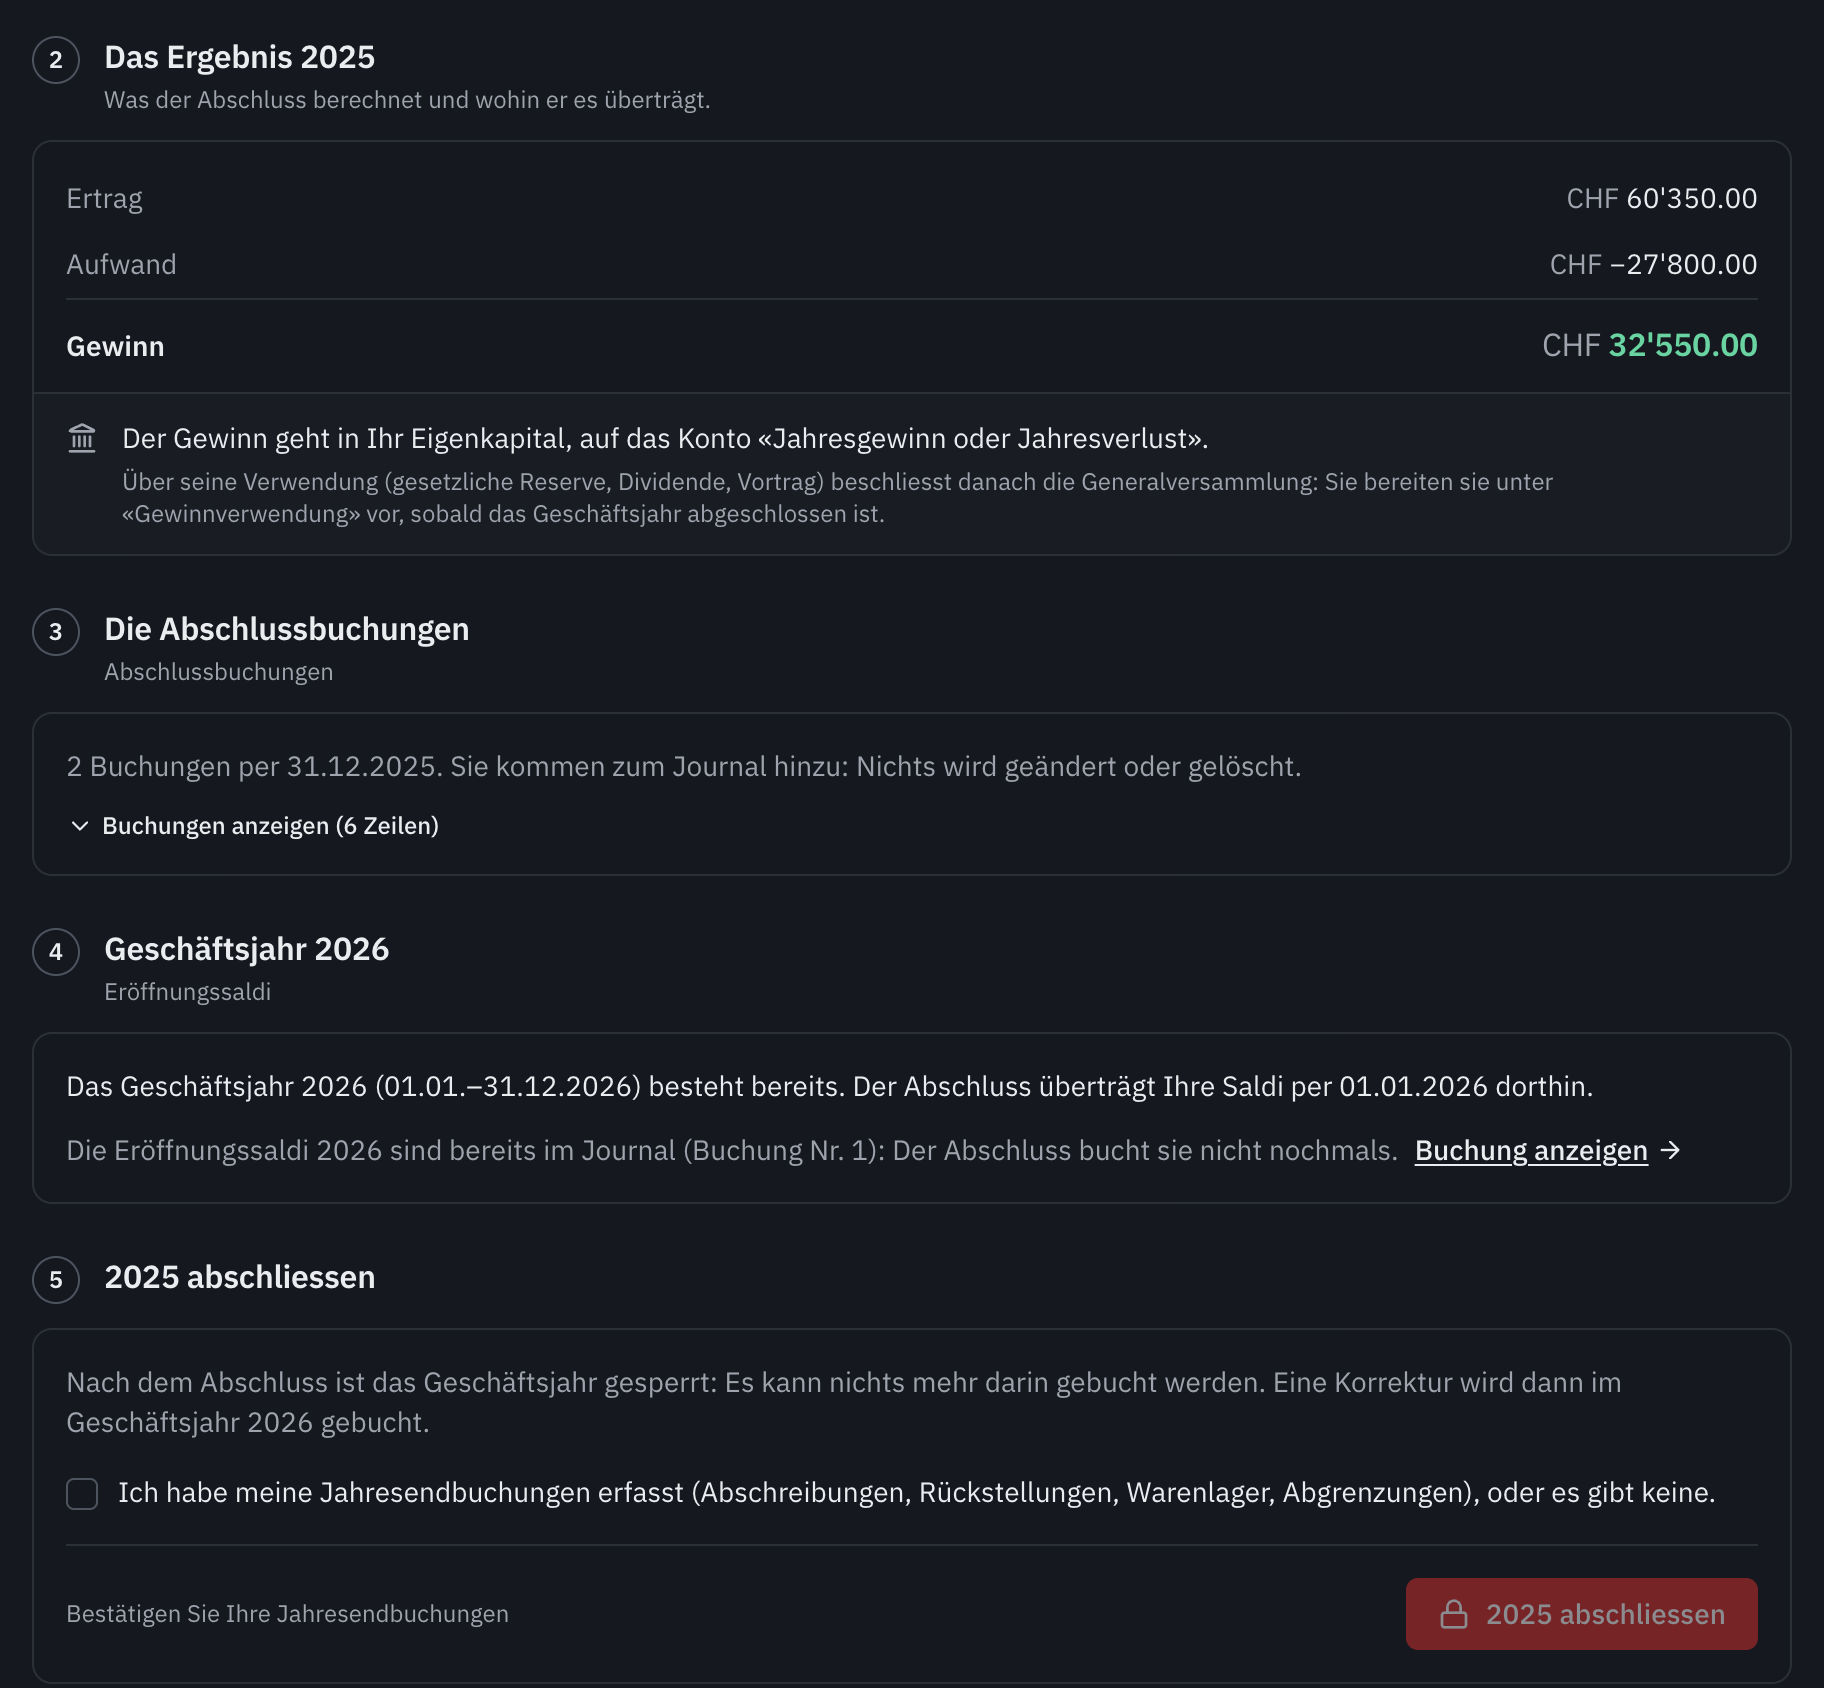
Task: Click the 'Ertrag' row label
Action: [105, 199]
